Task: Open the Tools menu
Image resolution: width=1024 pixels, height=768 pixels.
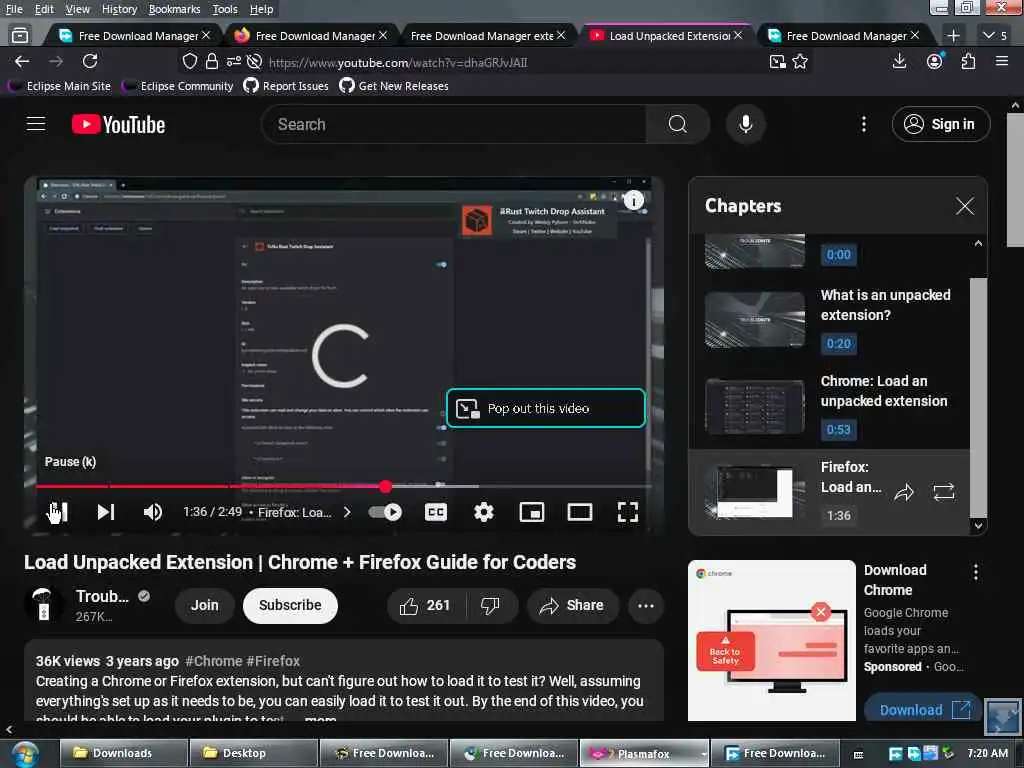Action: 225,9
